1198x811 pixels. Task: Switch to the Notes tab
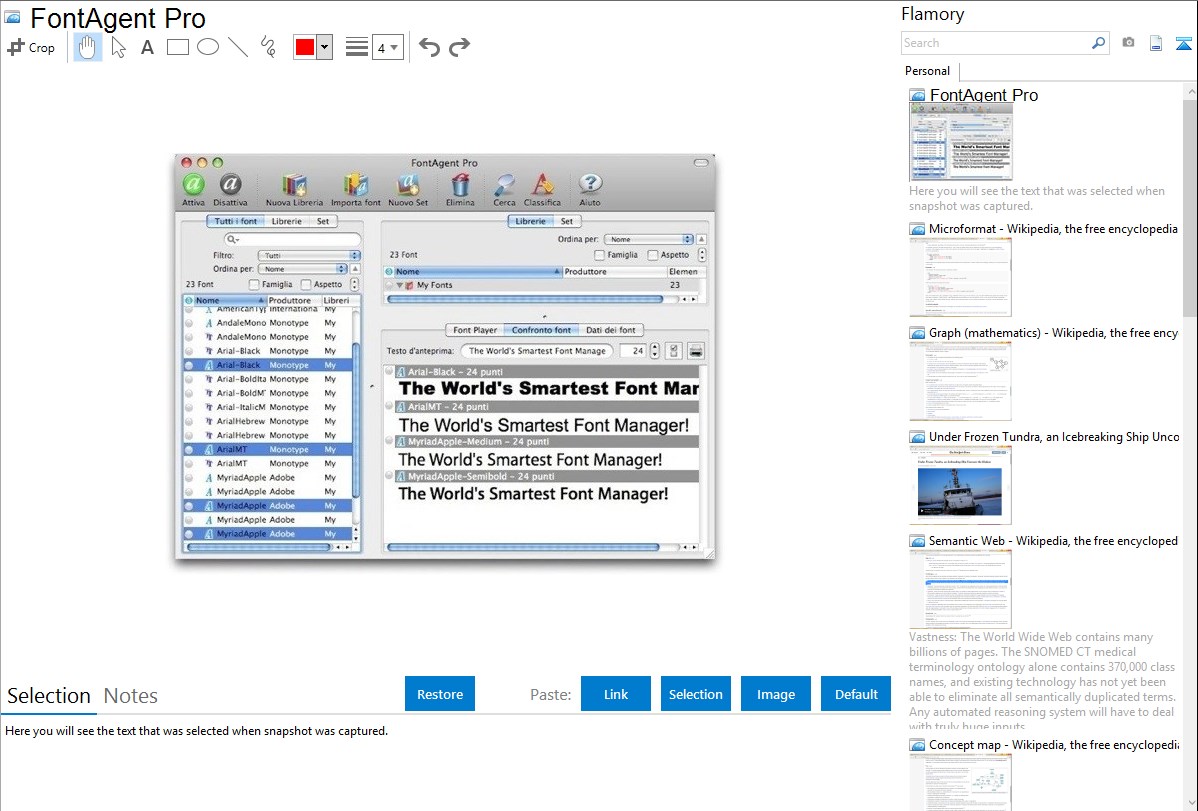coord(131,696)
